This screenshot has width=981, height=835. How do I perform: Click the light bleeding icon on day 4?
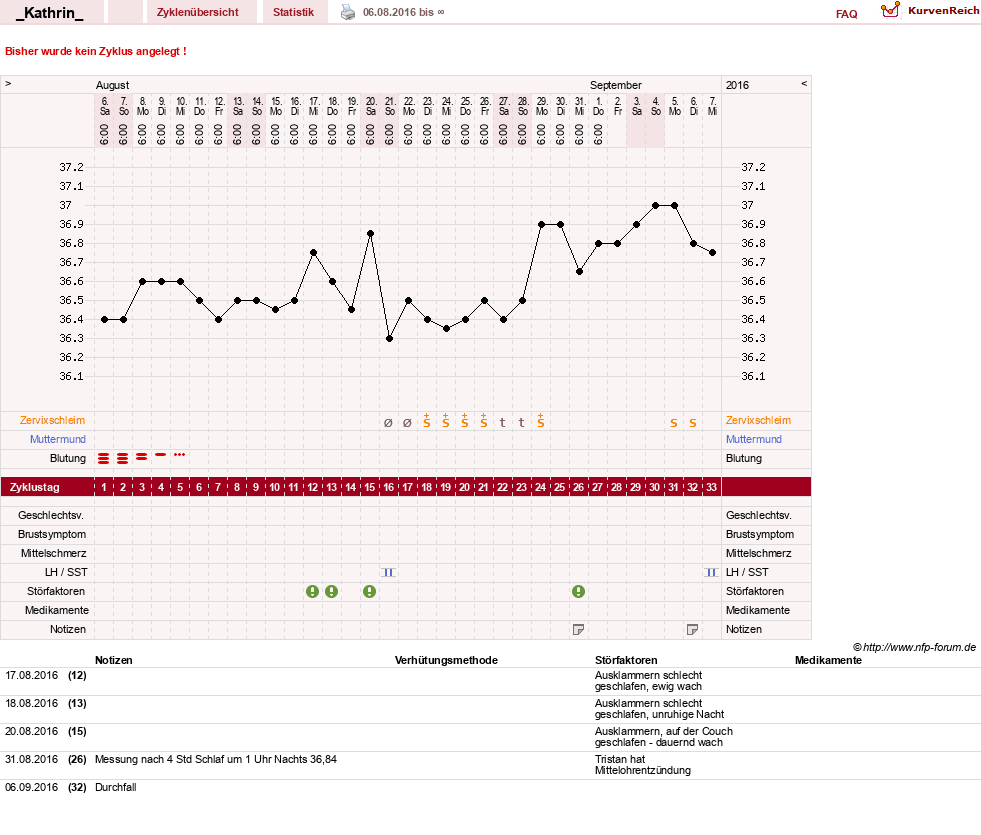161,455
